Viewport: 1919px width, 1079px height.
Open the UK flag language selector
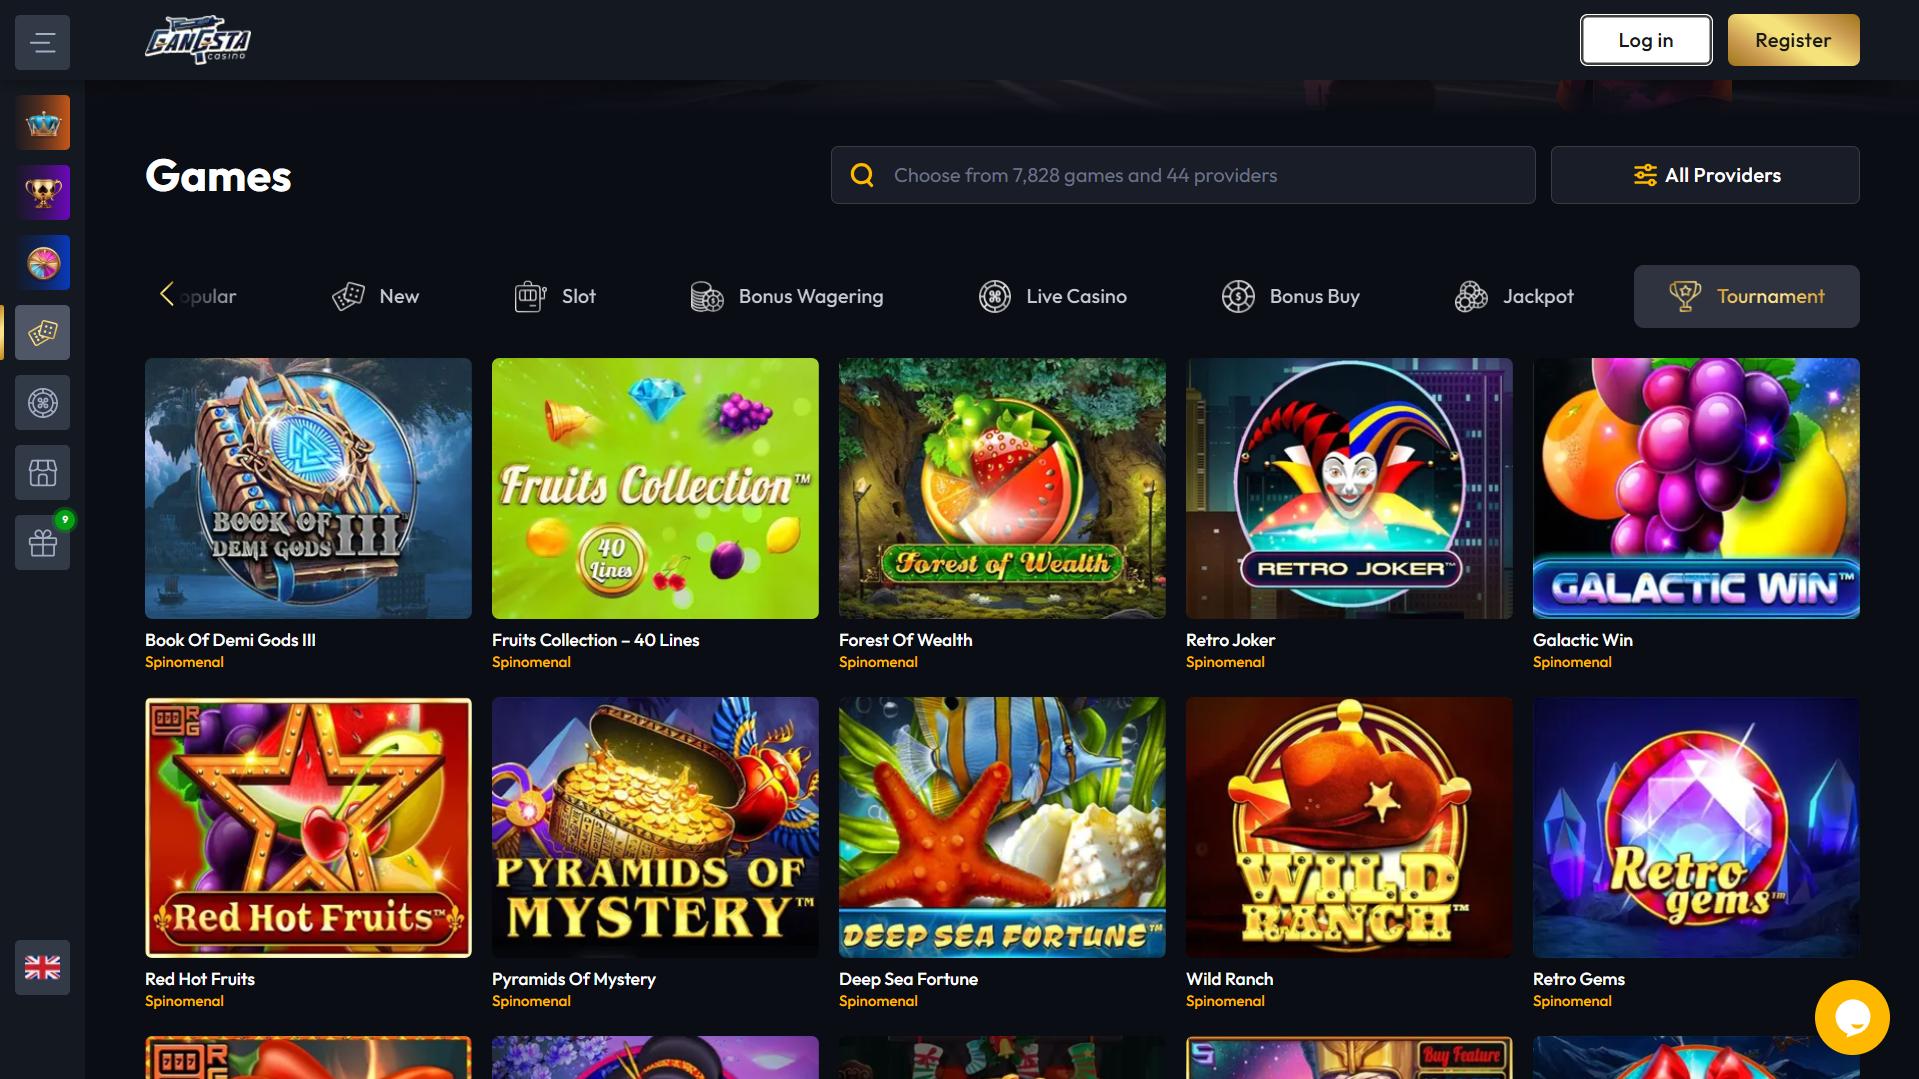coord(42,967)
